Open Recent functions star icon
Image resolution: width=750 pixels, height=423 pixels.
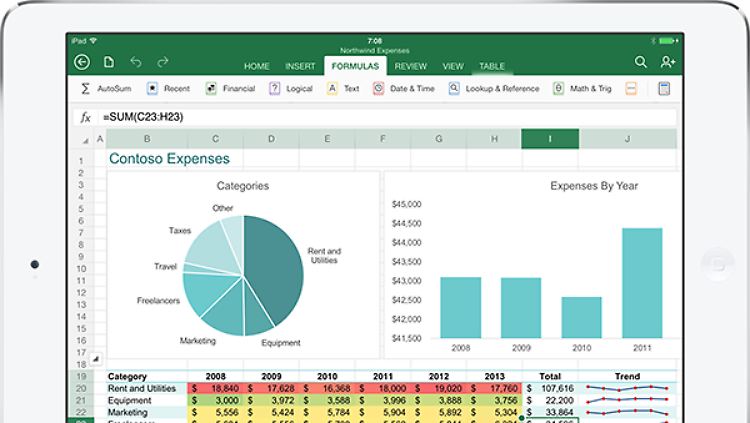[152, 89]
